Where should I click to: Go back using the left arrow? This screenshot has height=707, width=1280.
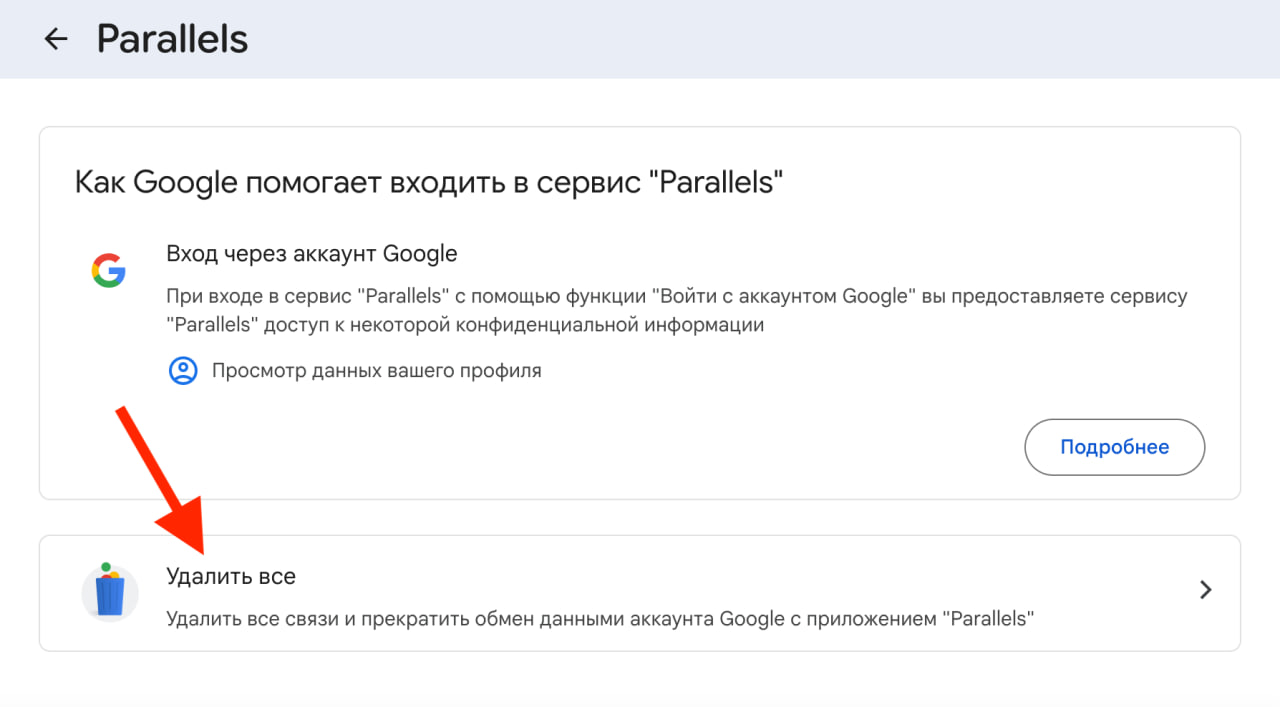pos(56,39)
